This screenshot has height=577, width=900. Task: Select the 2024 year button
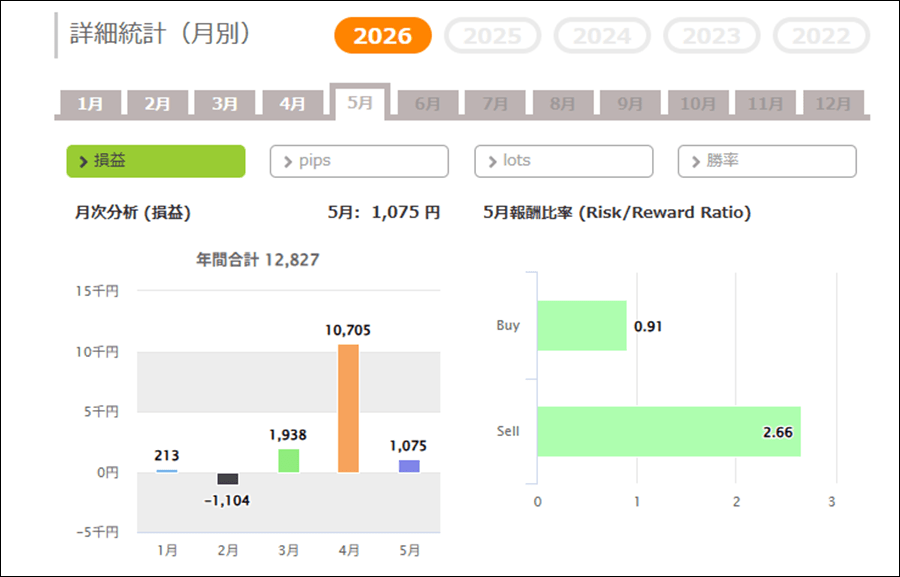602,36
